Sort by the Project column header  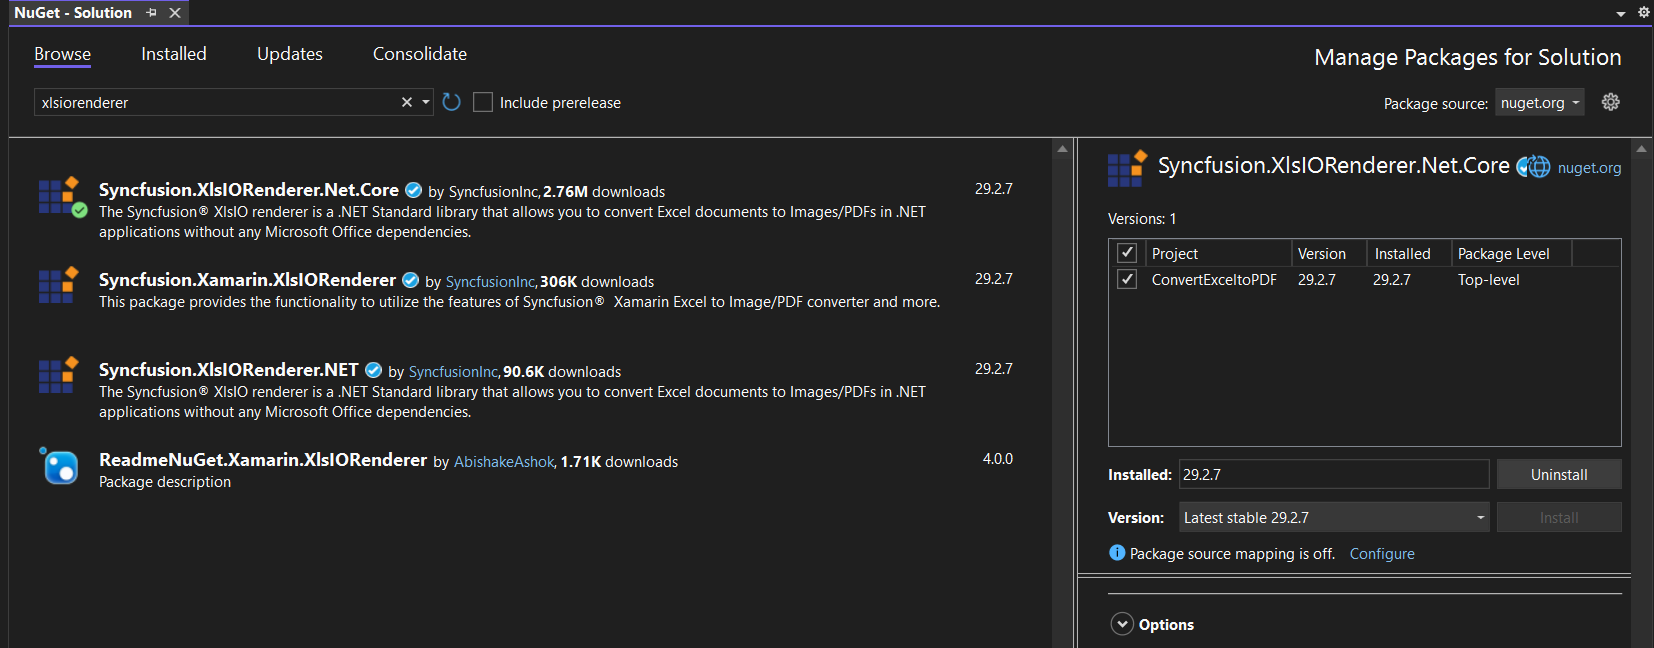[1218, 253]
